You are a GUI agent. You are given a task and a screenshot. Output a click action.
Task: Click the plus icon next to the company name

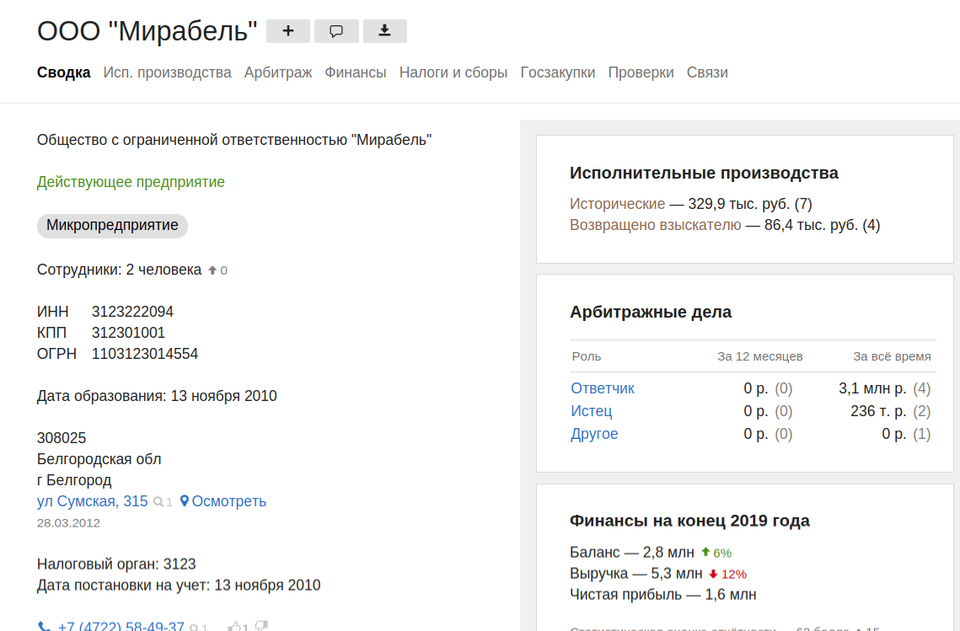click(x=288, y=31)
